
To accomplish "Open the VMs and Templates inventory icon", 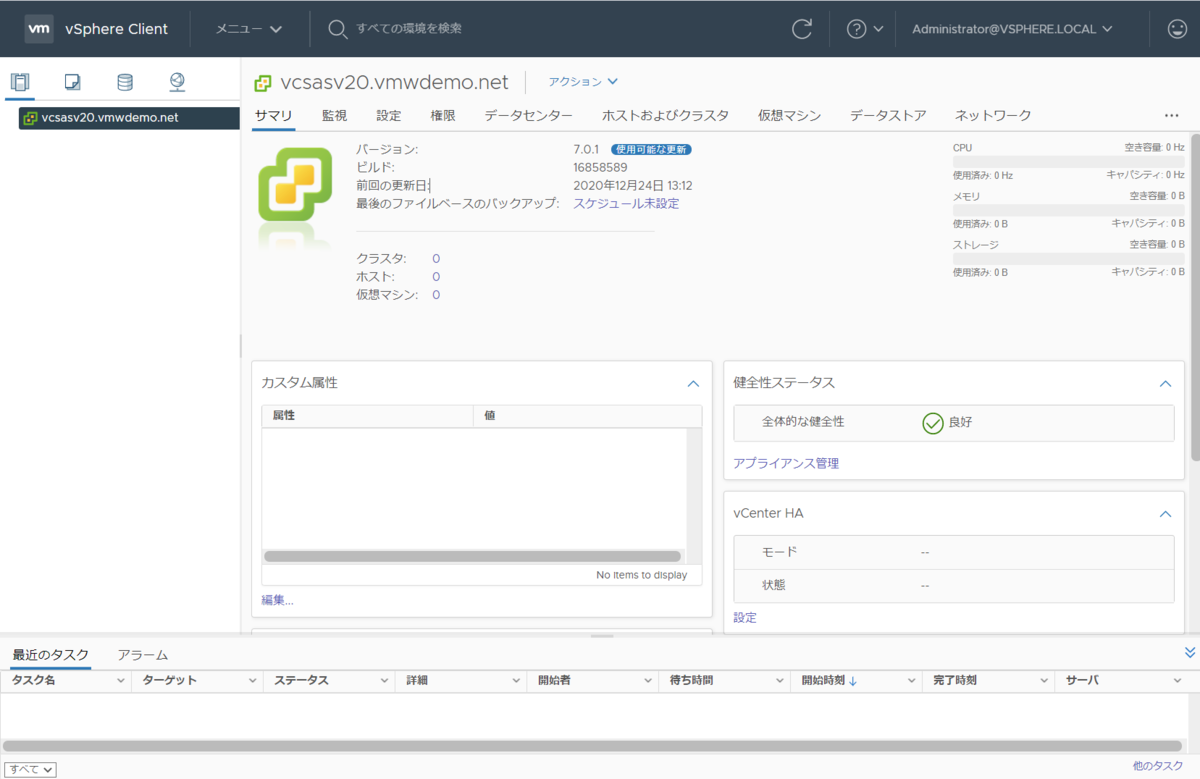I will (73, 82).
